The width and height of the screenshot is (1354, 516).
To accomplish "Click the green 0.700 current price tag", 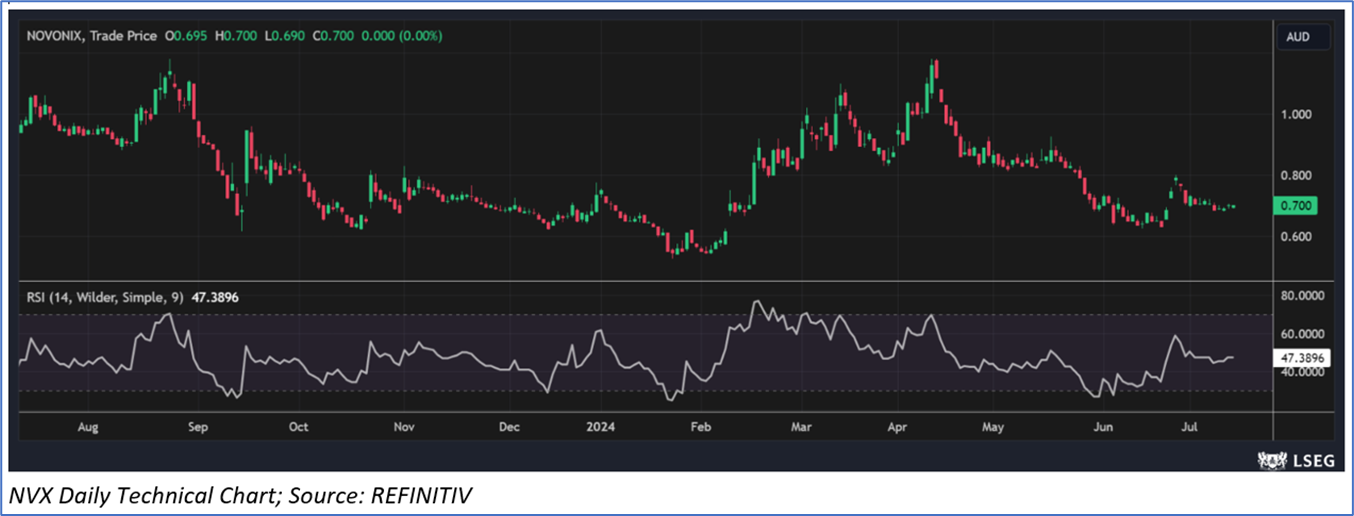I will pyautogui.click(x=1297, y=206).
